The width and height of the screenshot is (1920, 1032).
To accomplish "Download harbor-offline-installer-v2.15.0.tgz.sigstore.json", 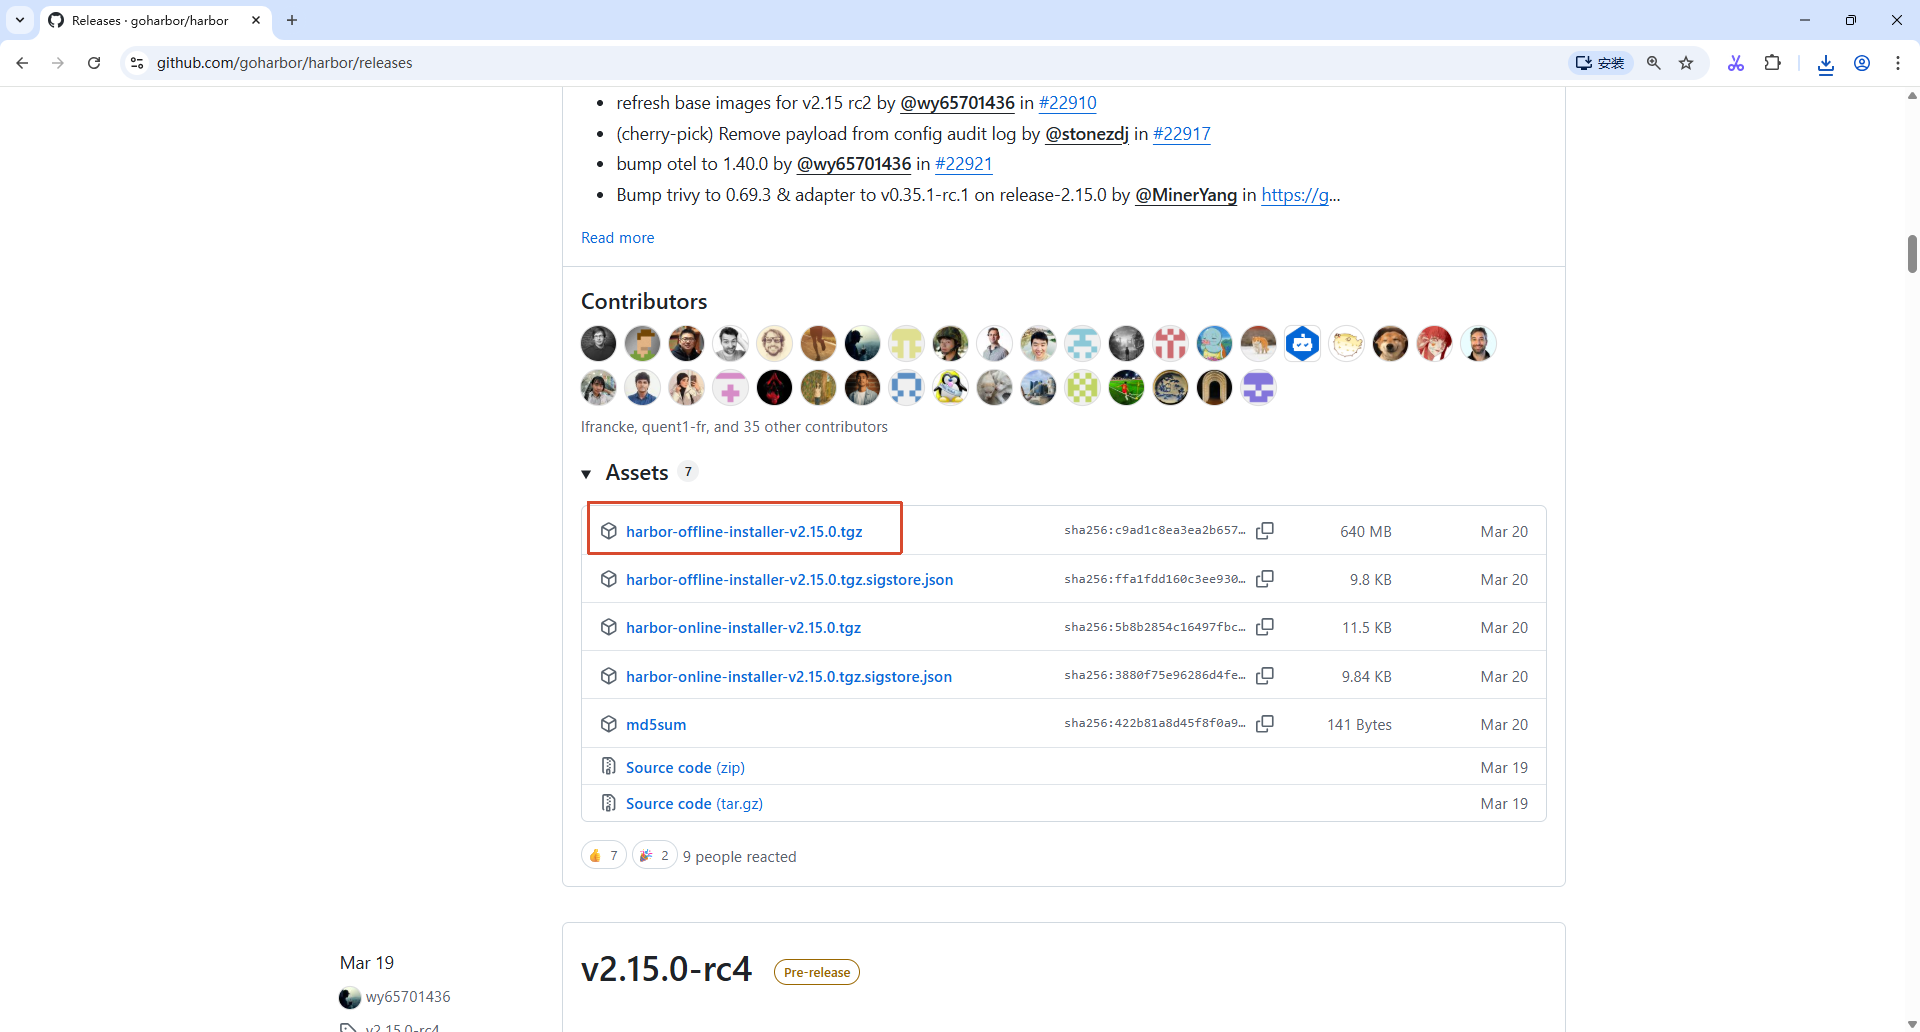I will point(789,580).
